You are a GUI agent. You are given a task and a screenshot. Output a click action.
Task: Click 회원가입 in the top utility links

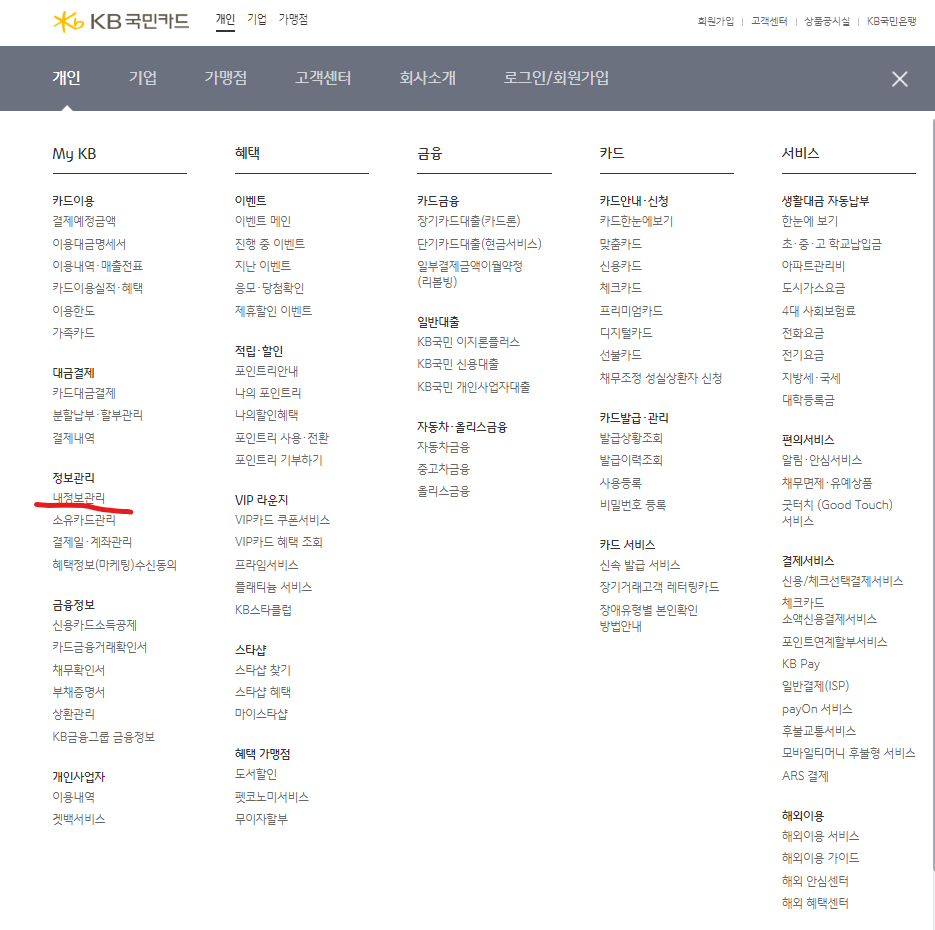[x=716, y=21]
